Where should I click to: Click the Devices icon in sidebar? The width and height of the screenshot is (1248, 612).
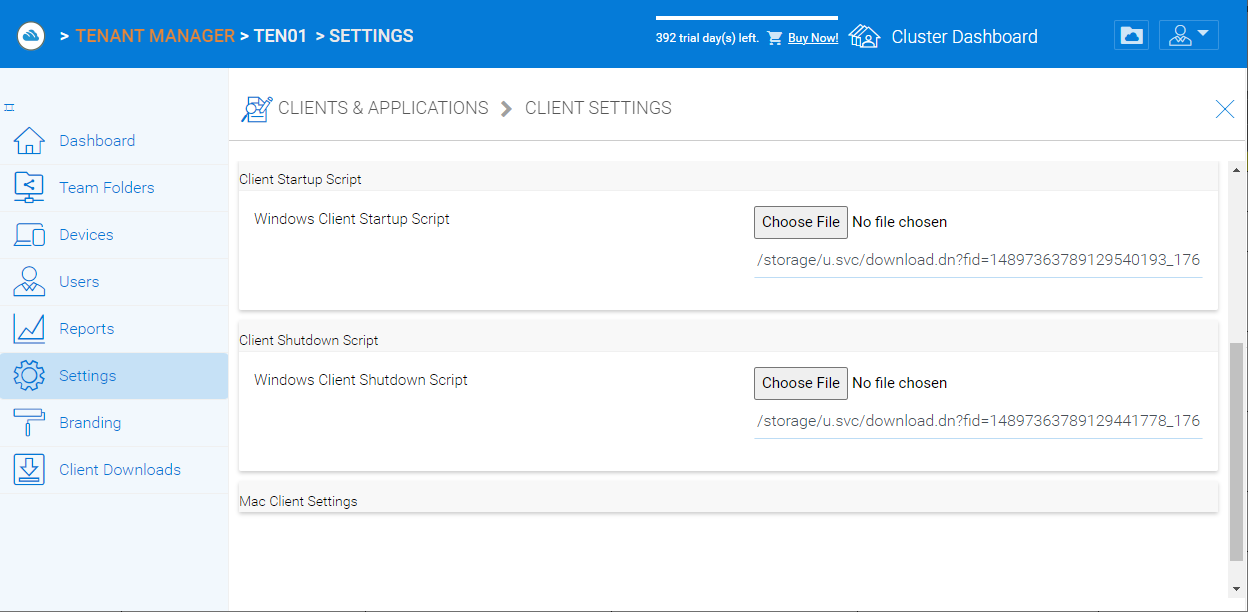[x=29, y=235]
